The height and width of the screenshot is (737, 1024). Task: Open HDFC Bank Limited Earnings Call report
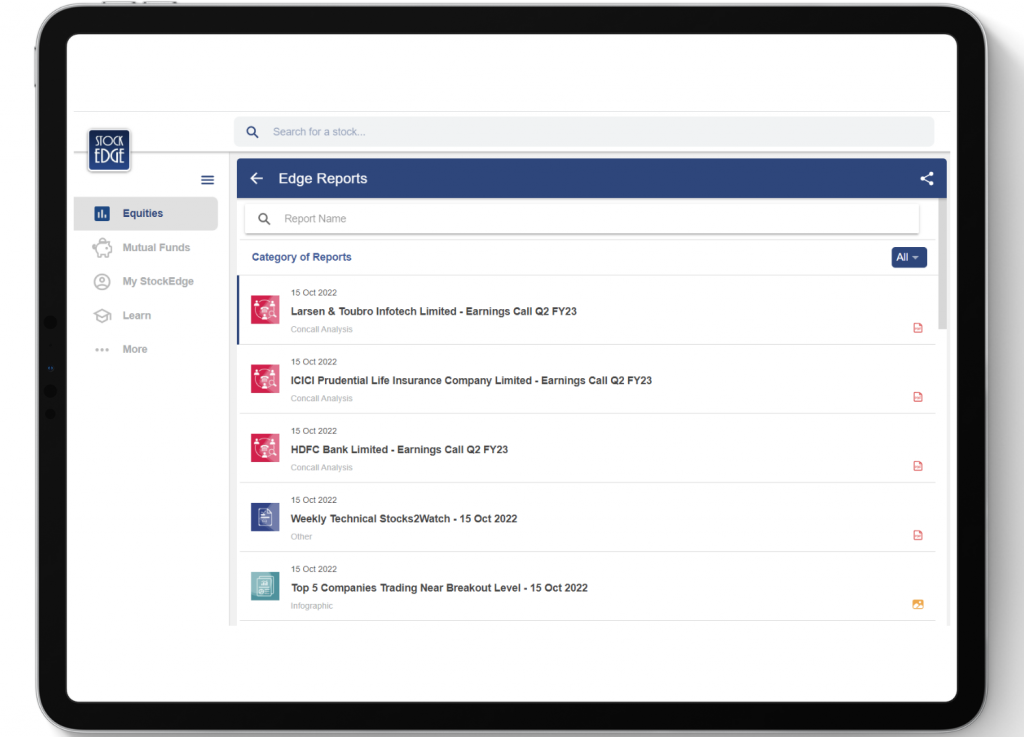(x=587, y=448)
